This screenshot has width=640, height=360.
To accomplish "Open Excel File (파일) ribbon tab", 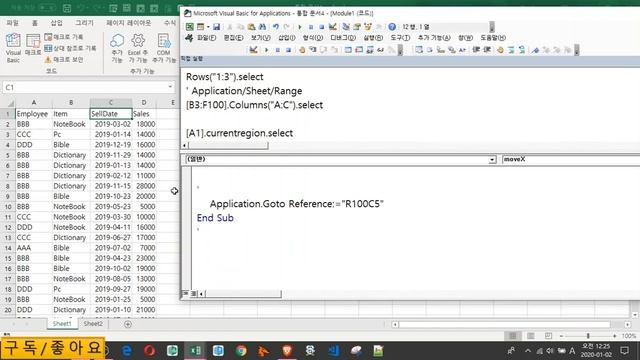I will [x=13, y=23].
